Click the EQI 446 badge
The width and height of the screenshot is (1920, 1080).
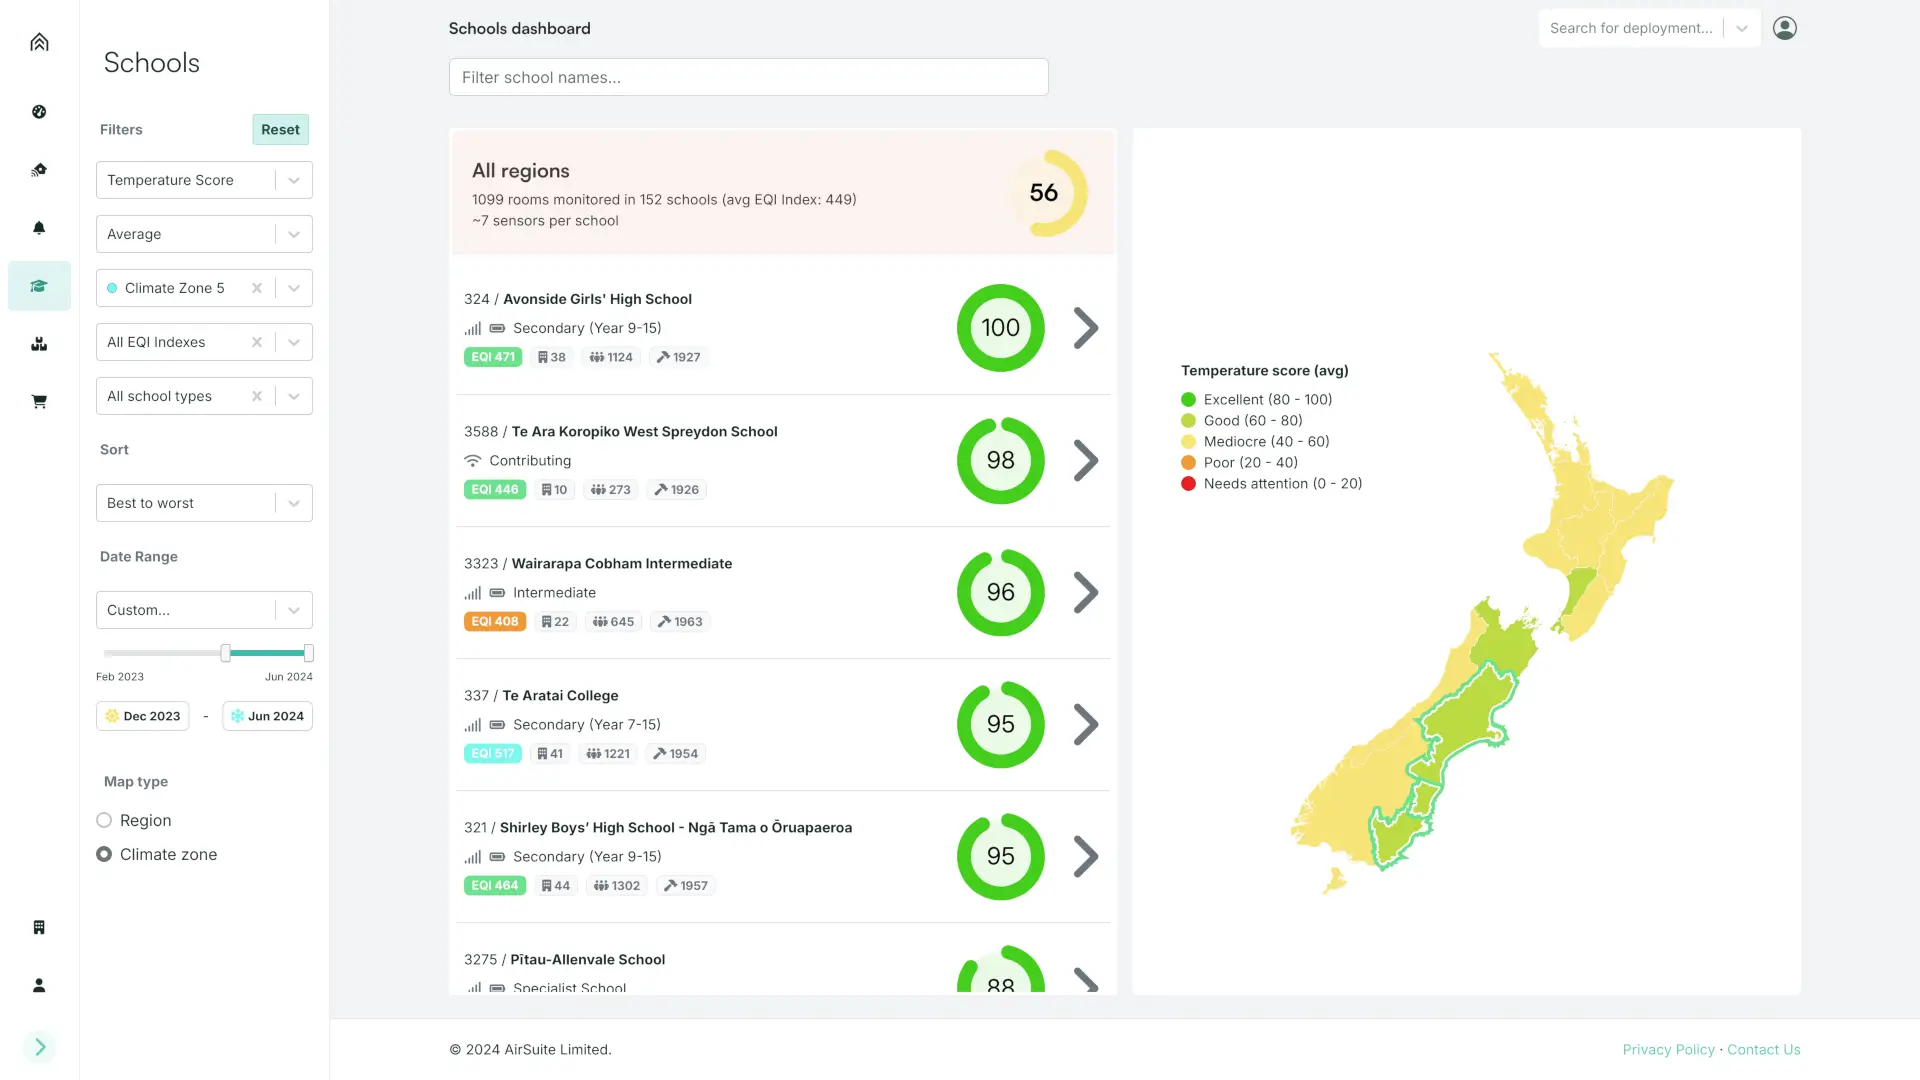pyautogui.click(x=495, y=490)
